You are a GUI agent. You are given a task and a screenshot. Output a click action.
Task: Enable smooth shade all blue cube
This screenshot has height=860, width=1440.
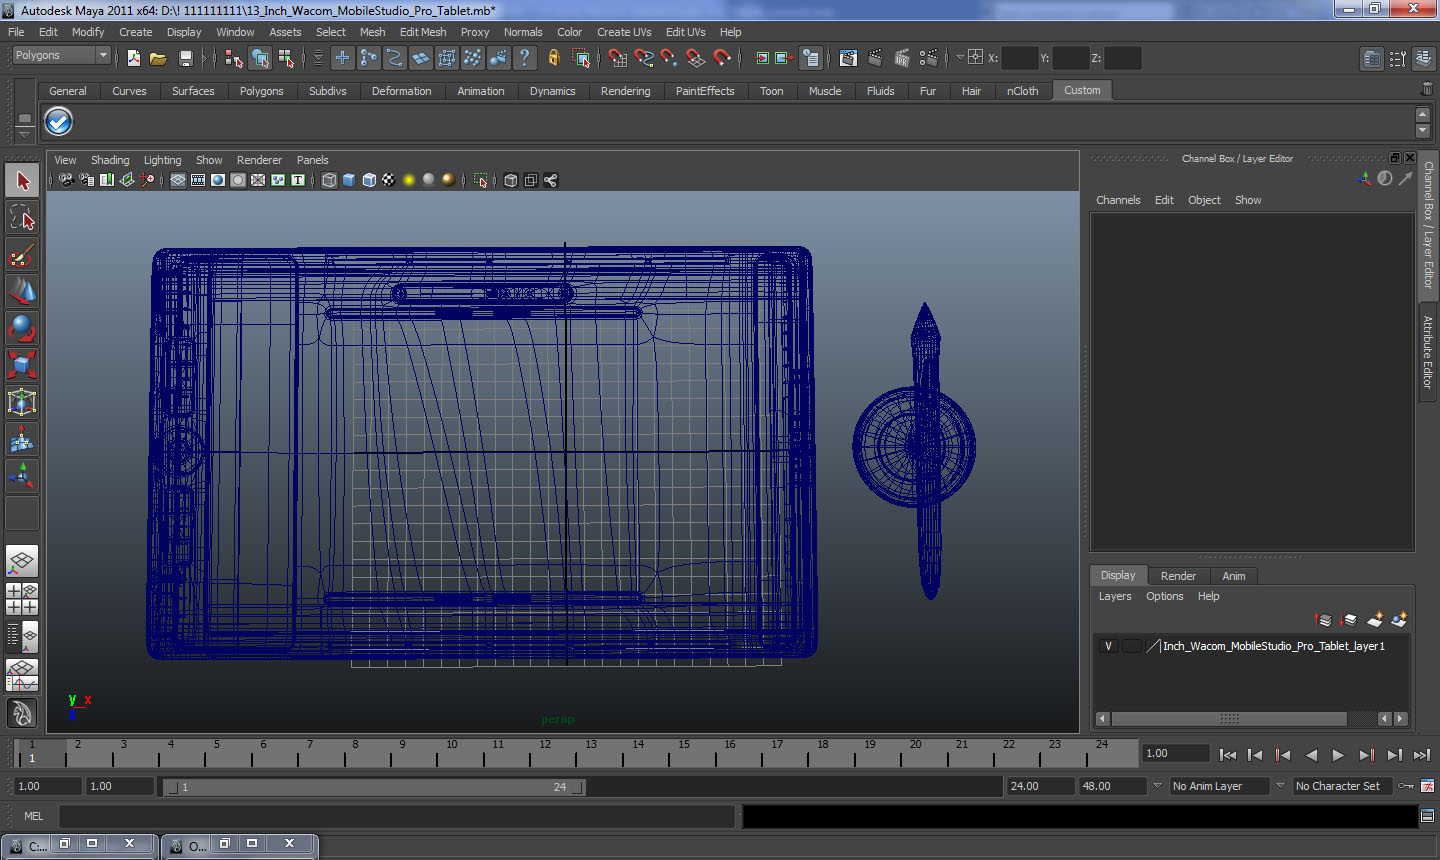(349, 180)
